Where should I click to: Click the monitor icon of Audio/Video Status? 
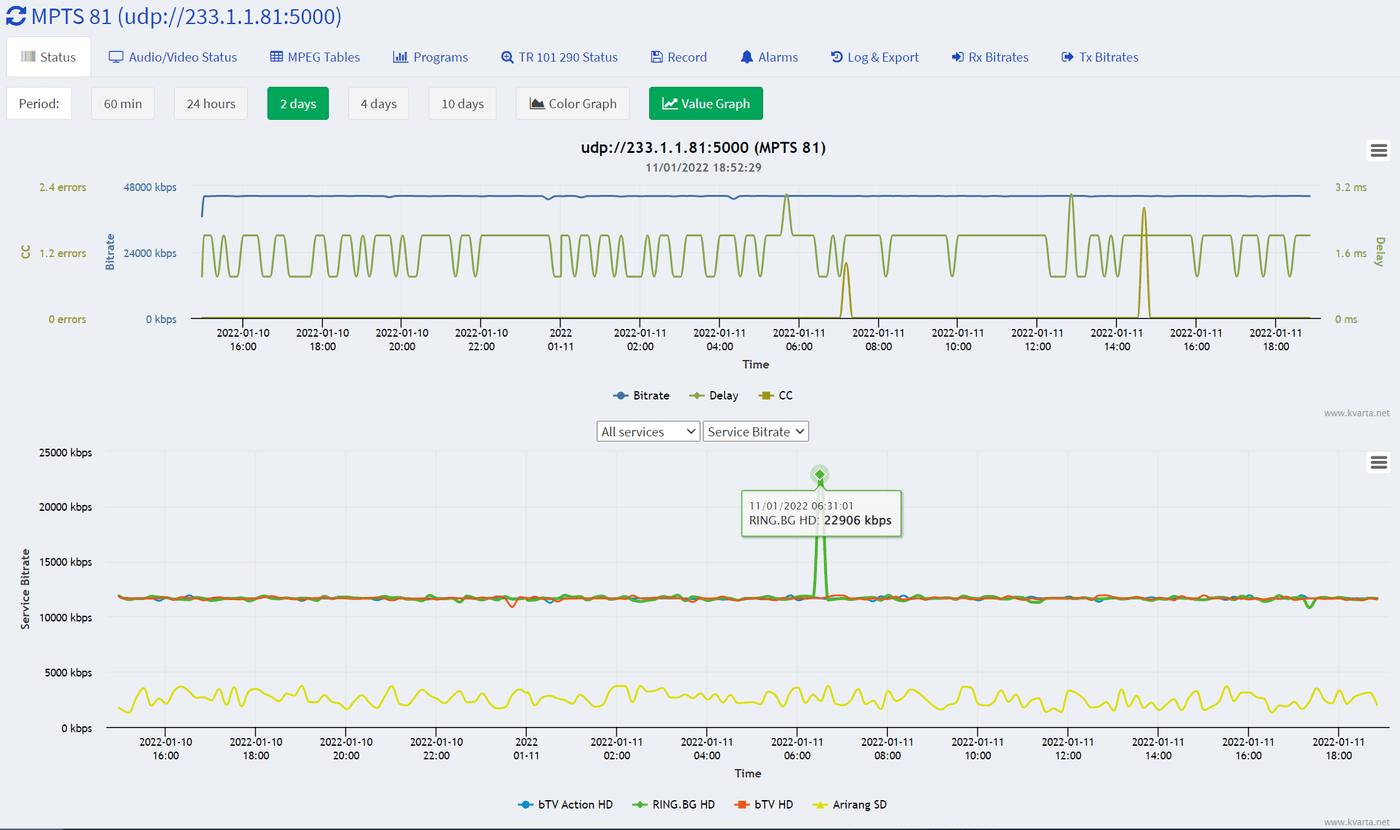(116, 57)
